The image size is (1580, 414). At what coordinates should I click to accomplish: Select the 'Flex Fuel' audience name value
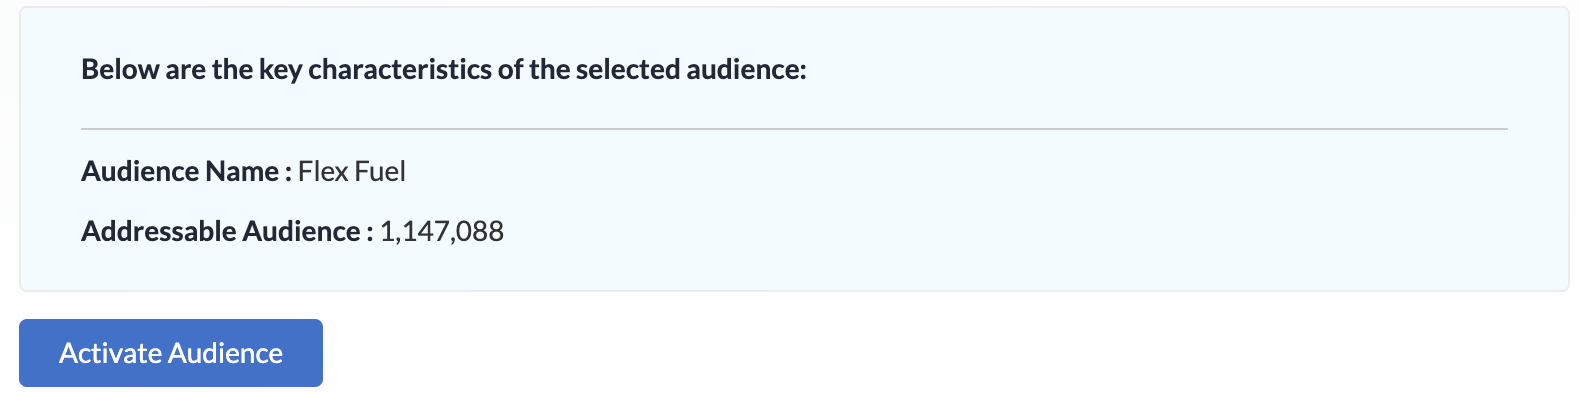tap(352, 171)
